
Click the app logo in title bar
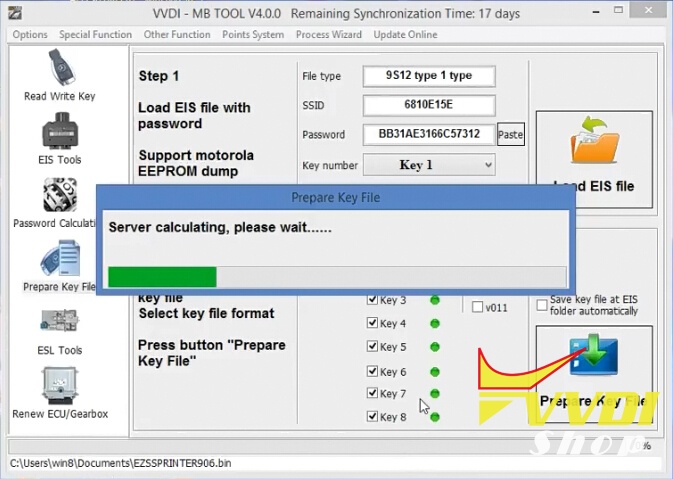coord(15,13)
